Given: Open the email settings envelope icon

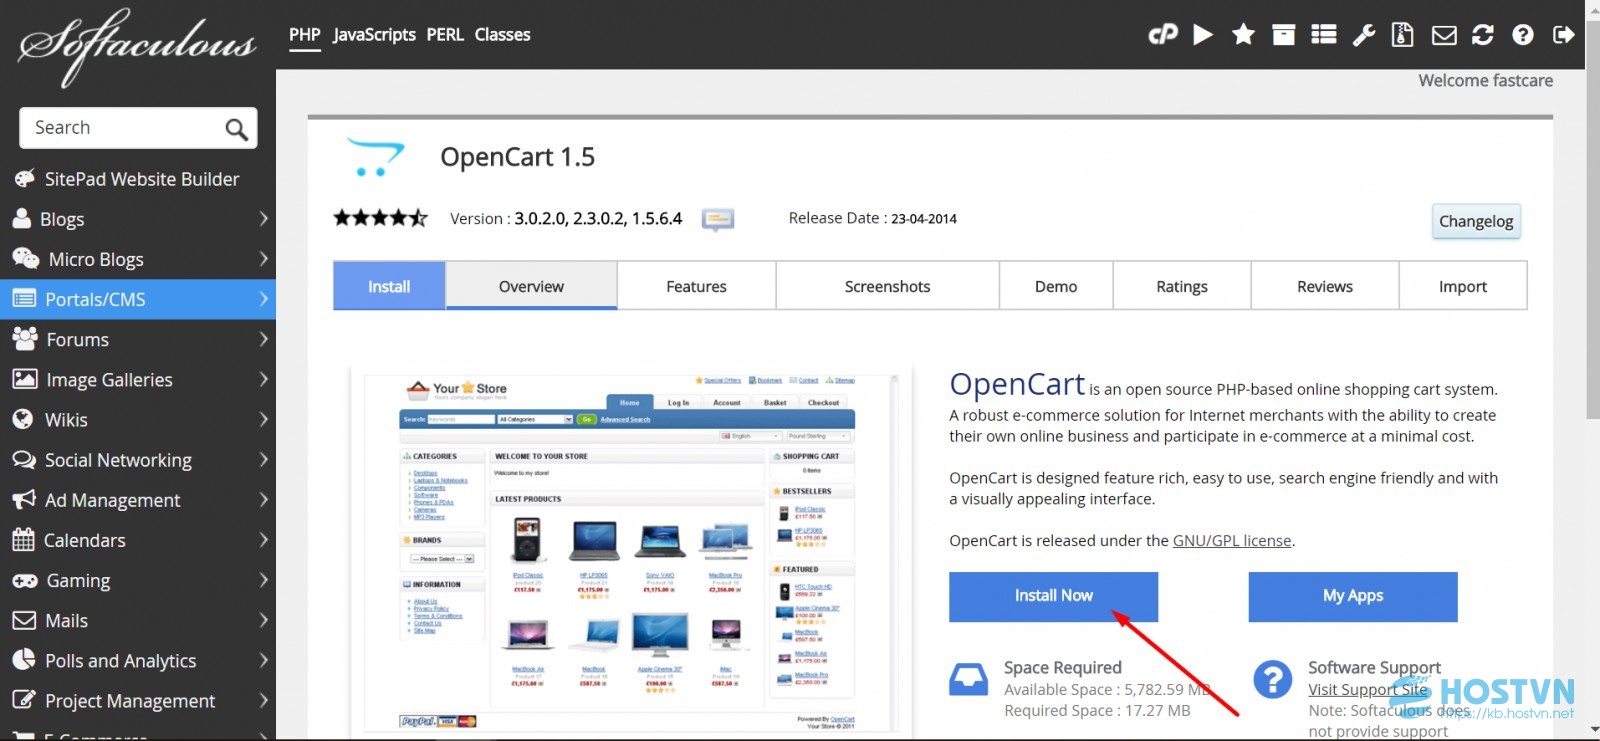Looking at the screenshot, I should (x=1444, y=36).
